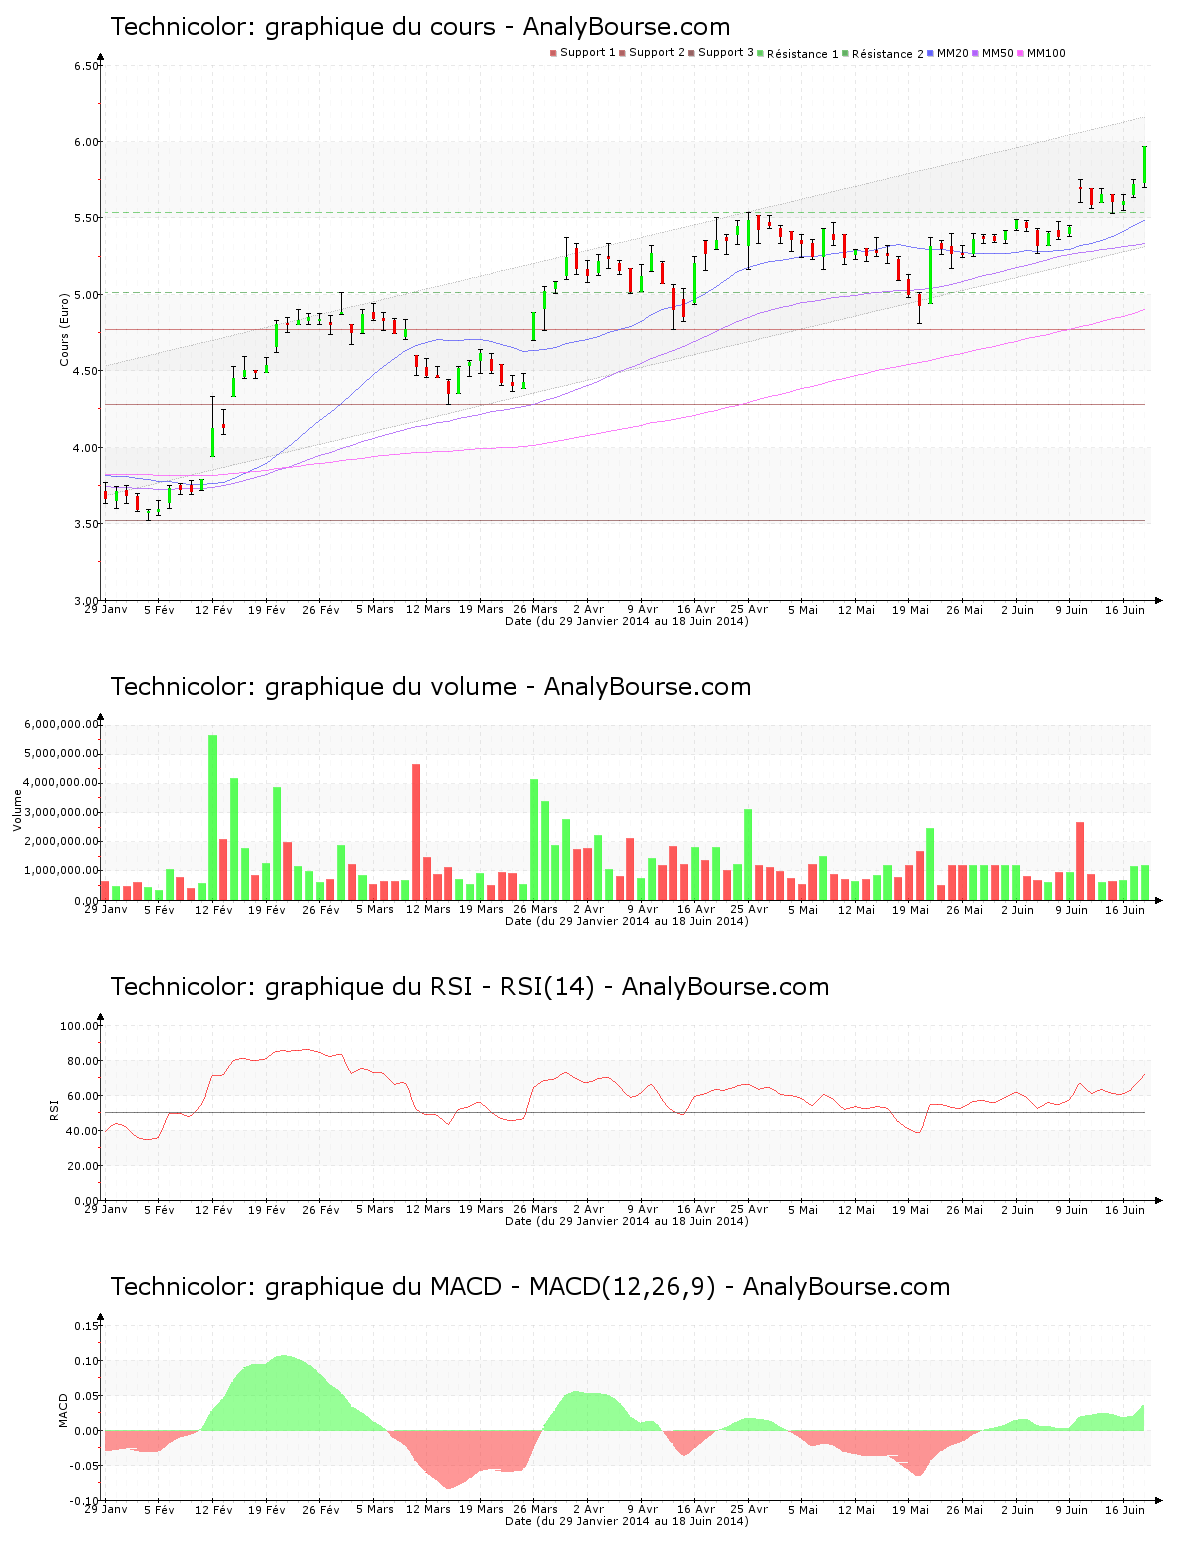
Task: Click the vertical 'Volume' axis label
Action: click(x=17, y=810)
